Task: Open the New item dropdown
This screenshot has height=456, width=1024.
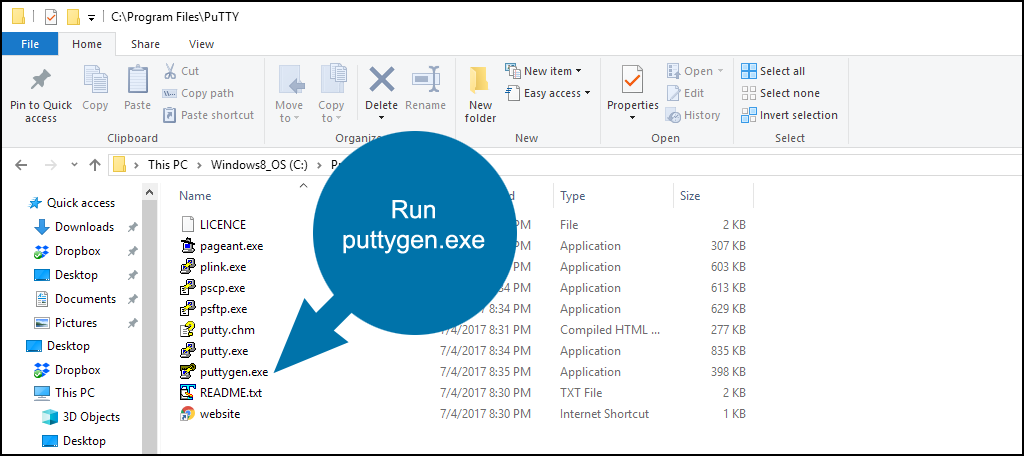Action: tap(543, 71)
